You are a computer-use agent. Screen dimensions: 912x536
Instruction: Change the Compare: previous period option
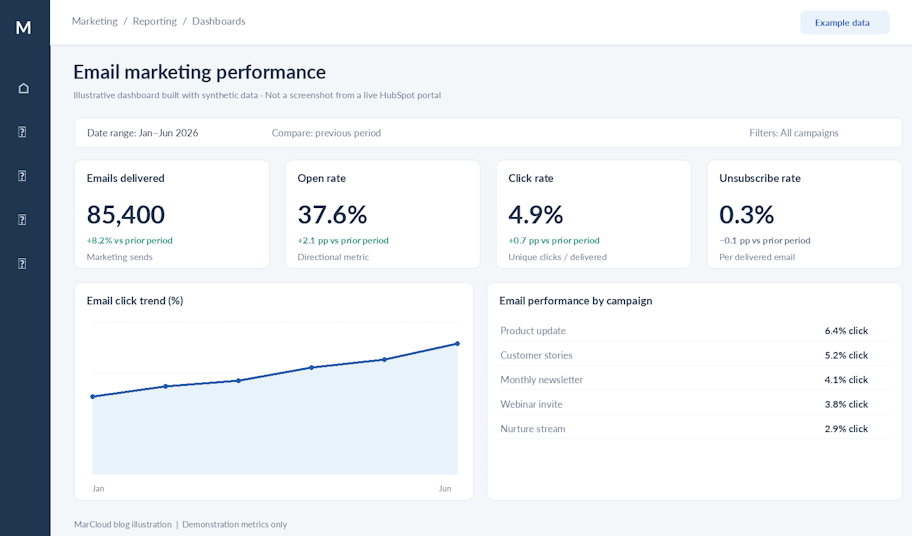pos(326,133)
